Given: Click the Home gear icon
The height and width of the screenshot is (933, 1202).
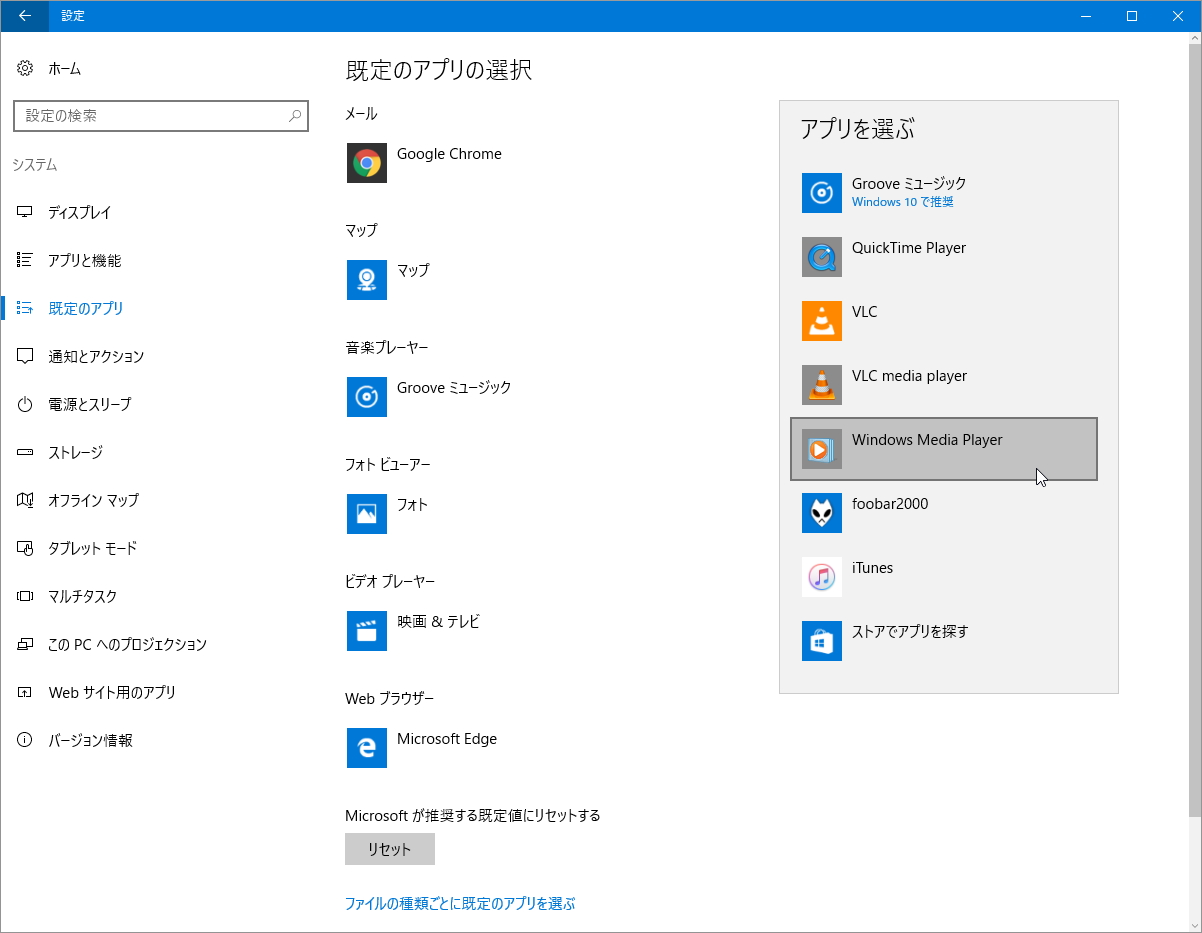Looking at the screenshot, I should (25, 69).
